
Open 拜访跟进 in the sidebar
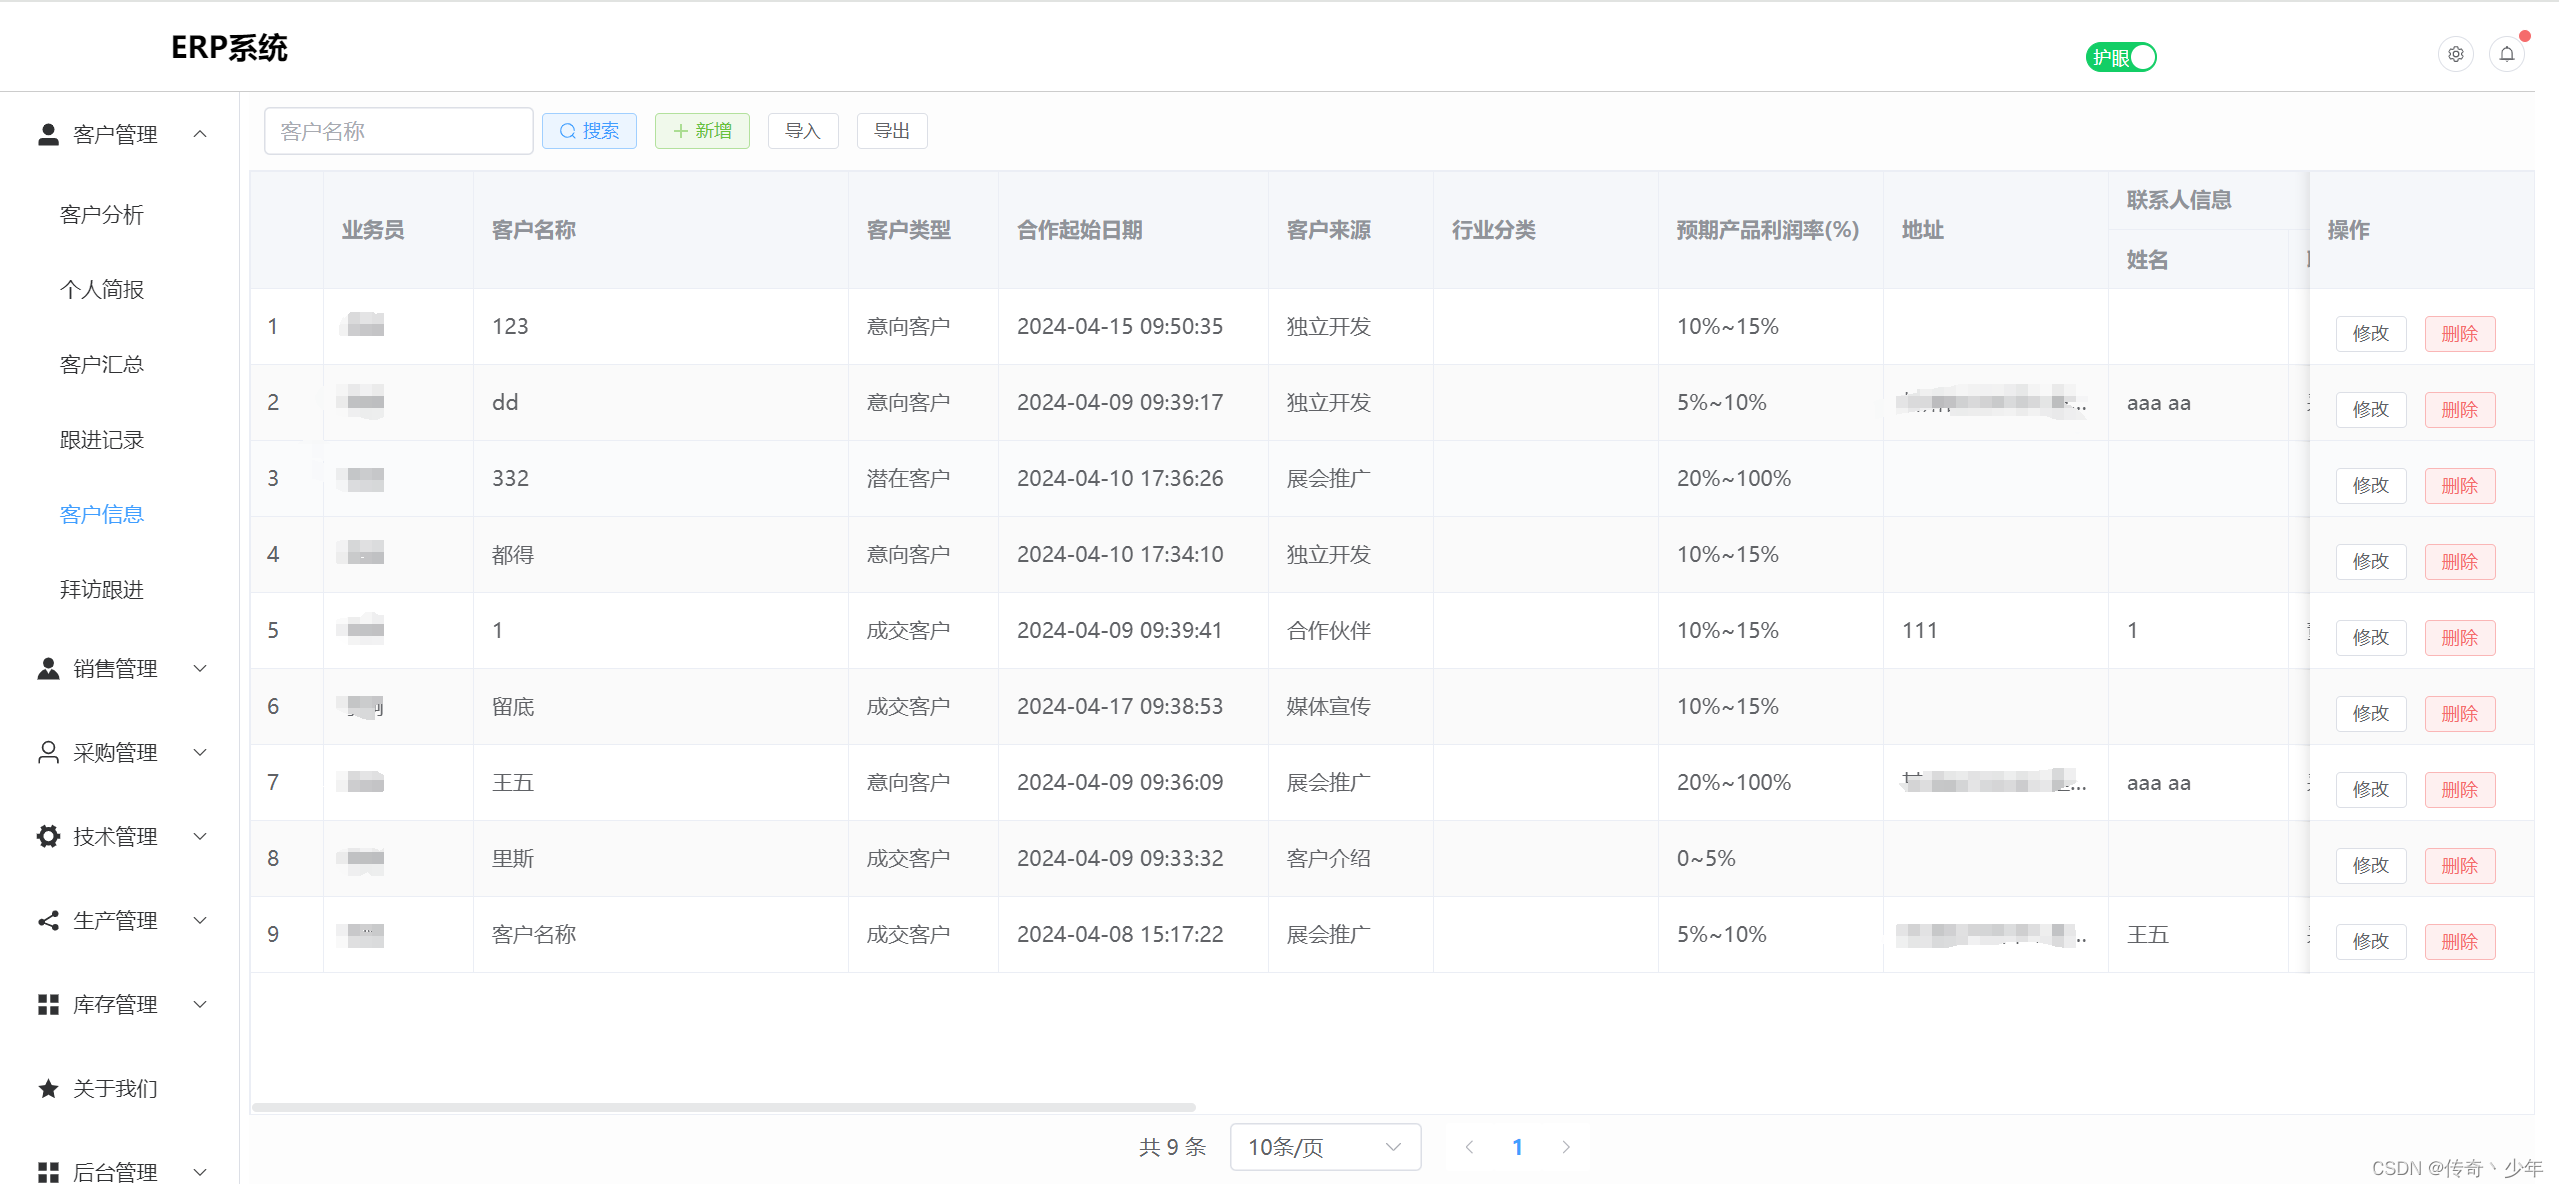[102, 590]
